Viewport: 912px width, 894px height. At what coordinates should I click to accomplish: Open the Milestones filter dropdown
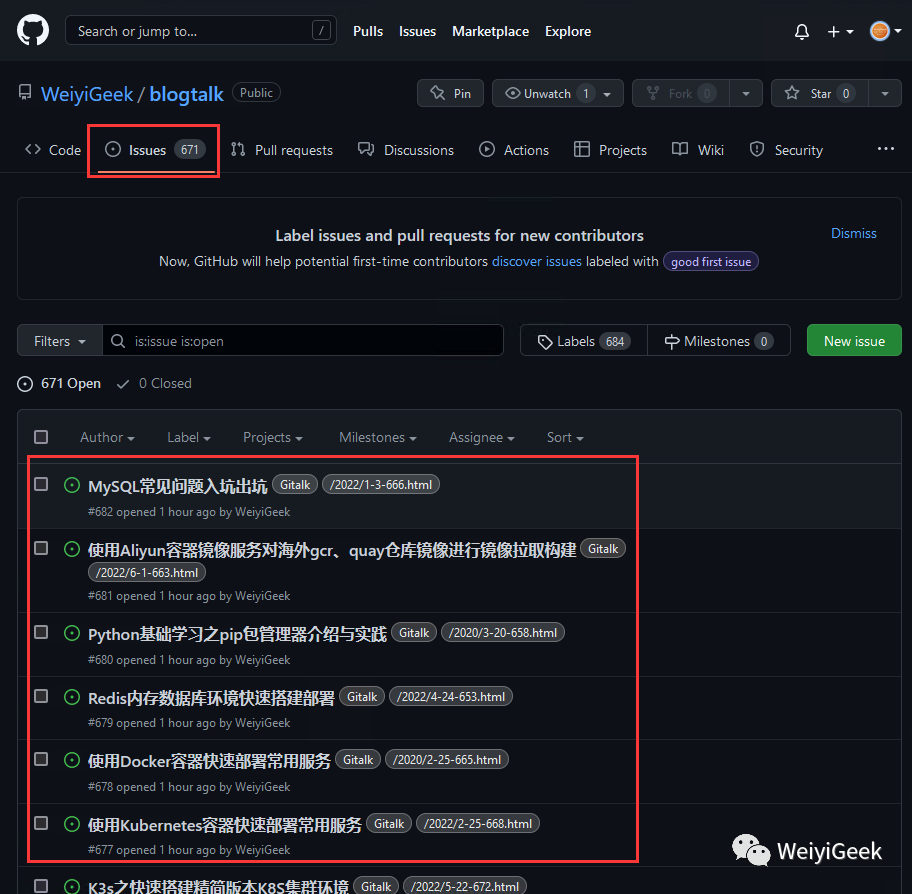point(377,437)
